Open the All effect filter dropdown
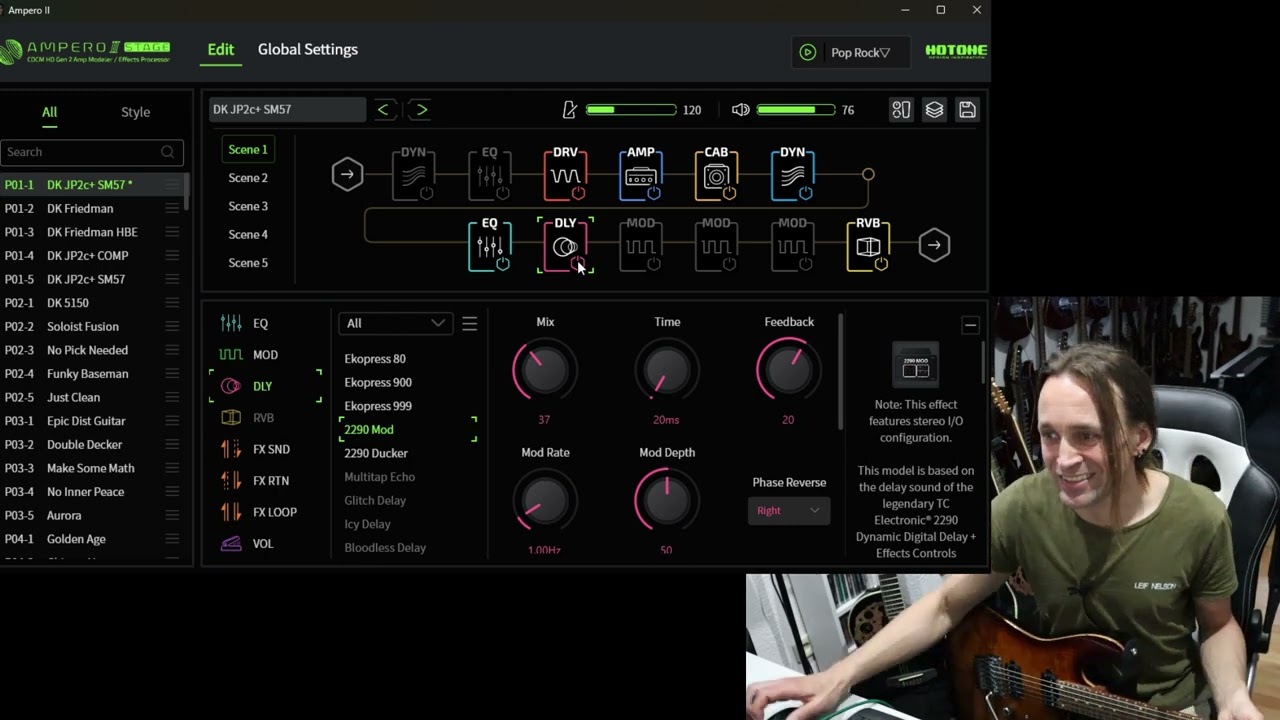Screen dimensions: 1280x720 click(395, 323)
